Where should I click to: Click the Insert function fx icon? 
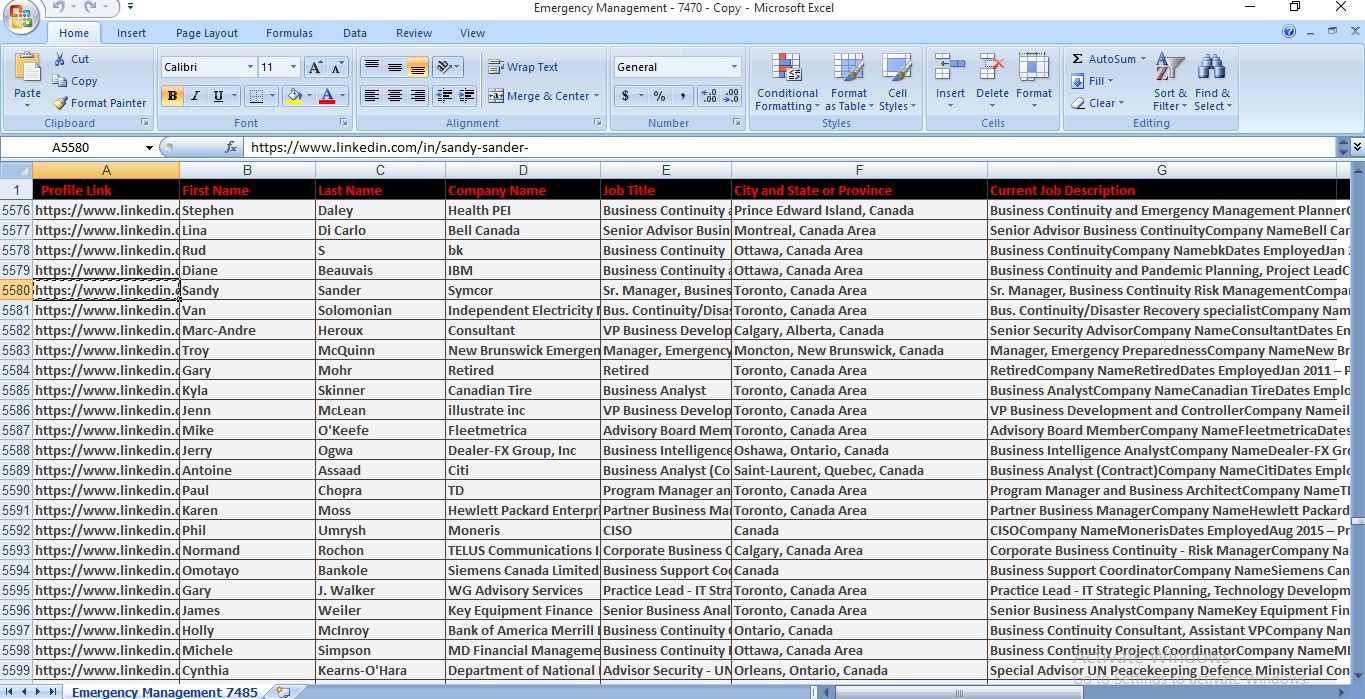pyautogui.click(x=231, y=147)
